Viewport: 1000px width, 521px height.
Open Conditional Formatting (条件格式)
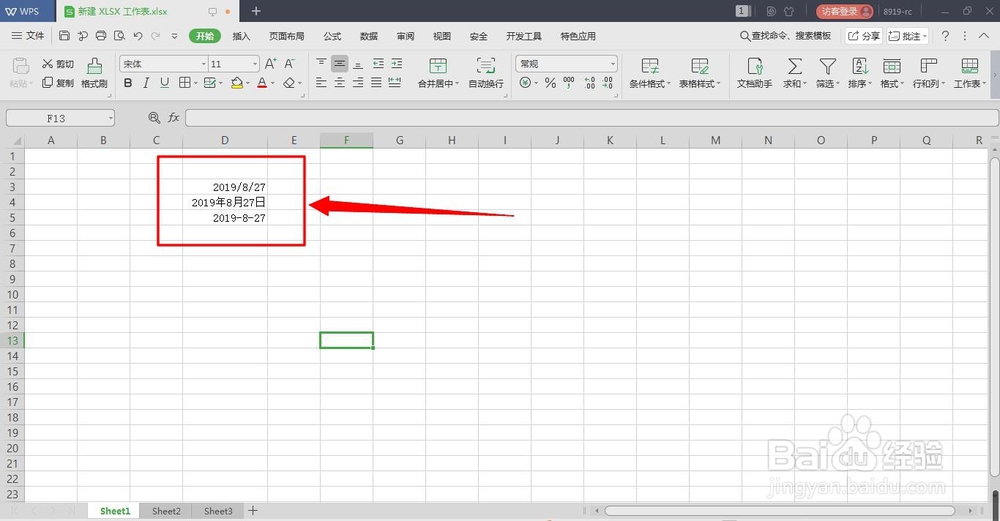650,73
